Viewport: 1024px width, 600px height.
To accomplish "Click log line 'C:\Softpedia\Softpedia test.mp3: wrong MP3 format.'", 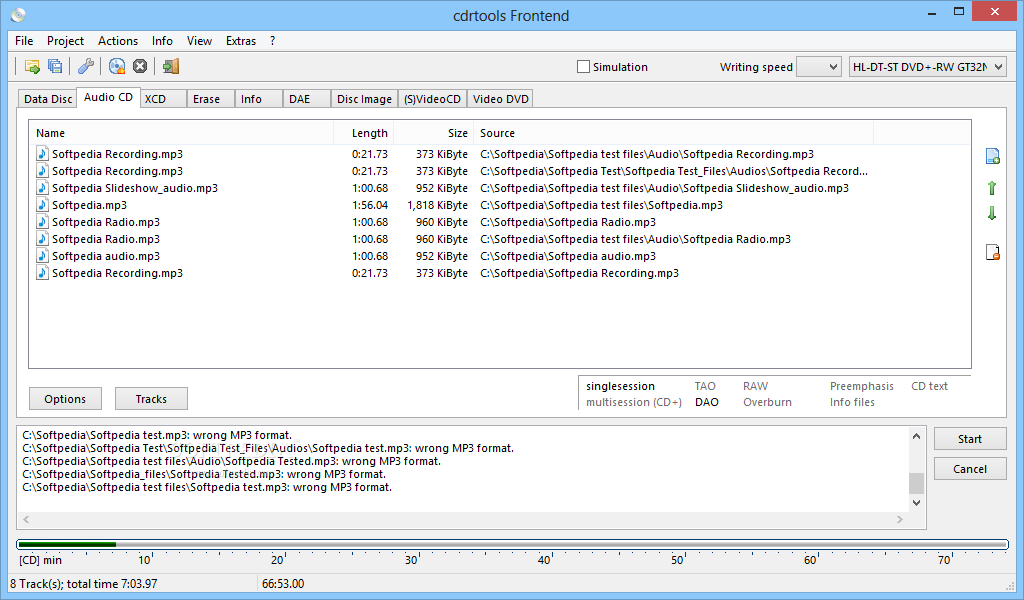I will tap(157, 435).
